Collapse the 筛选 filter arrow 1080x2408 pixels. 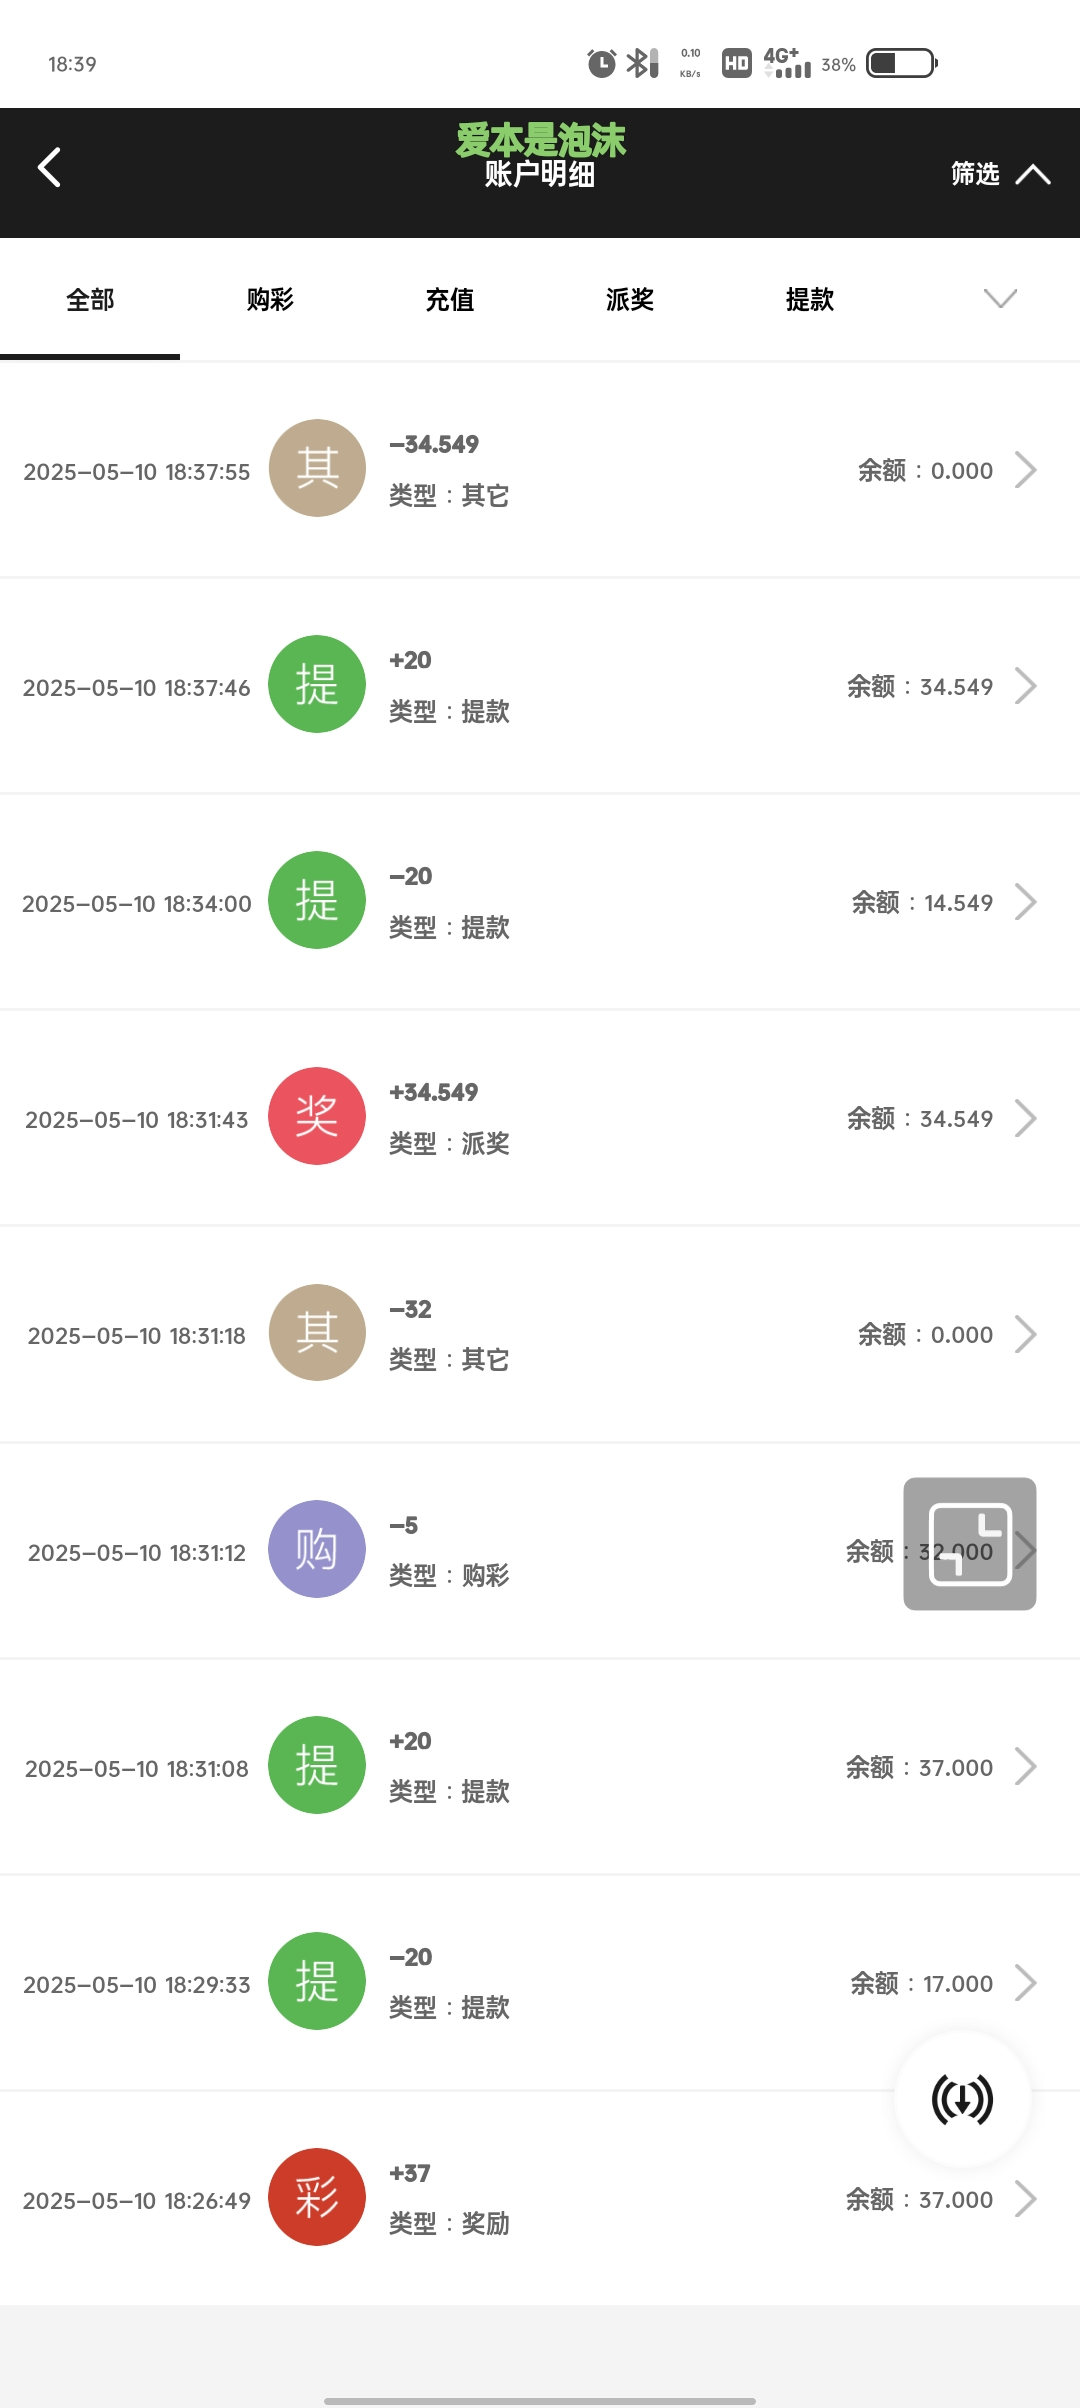1033,175
